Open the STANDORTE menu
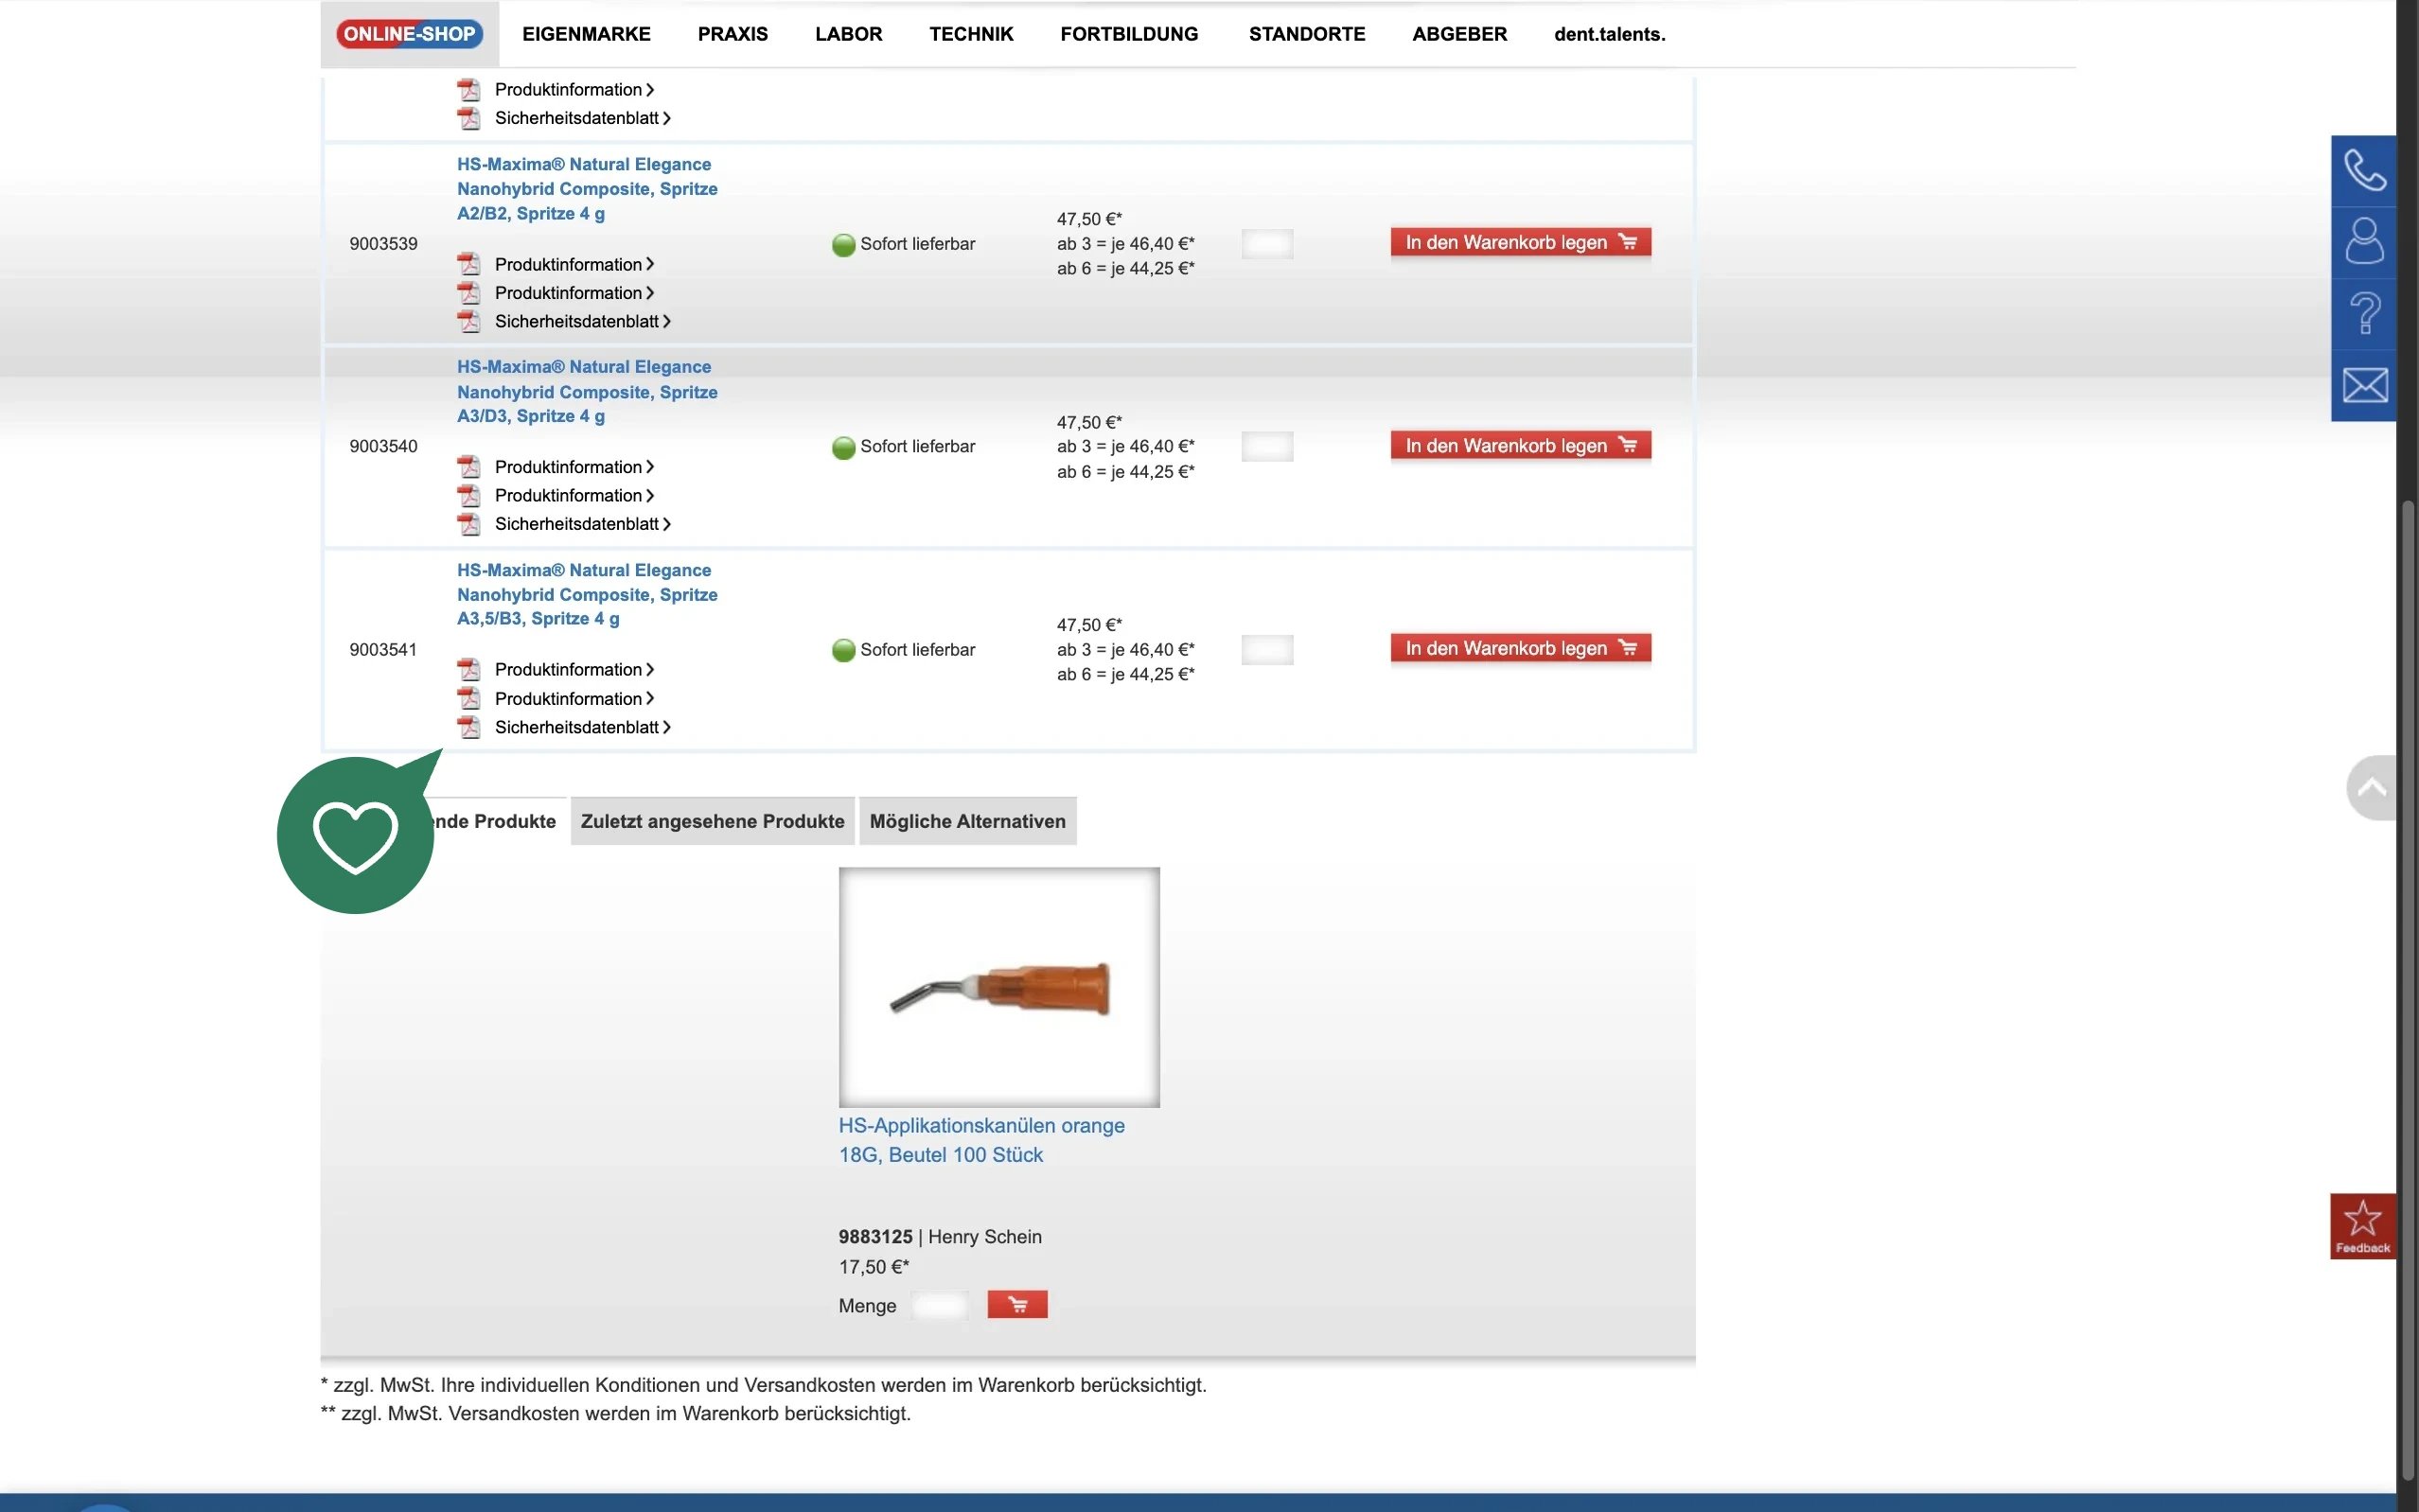 click(1307, 34)
